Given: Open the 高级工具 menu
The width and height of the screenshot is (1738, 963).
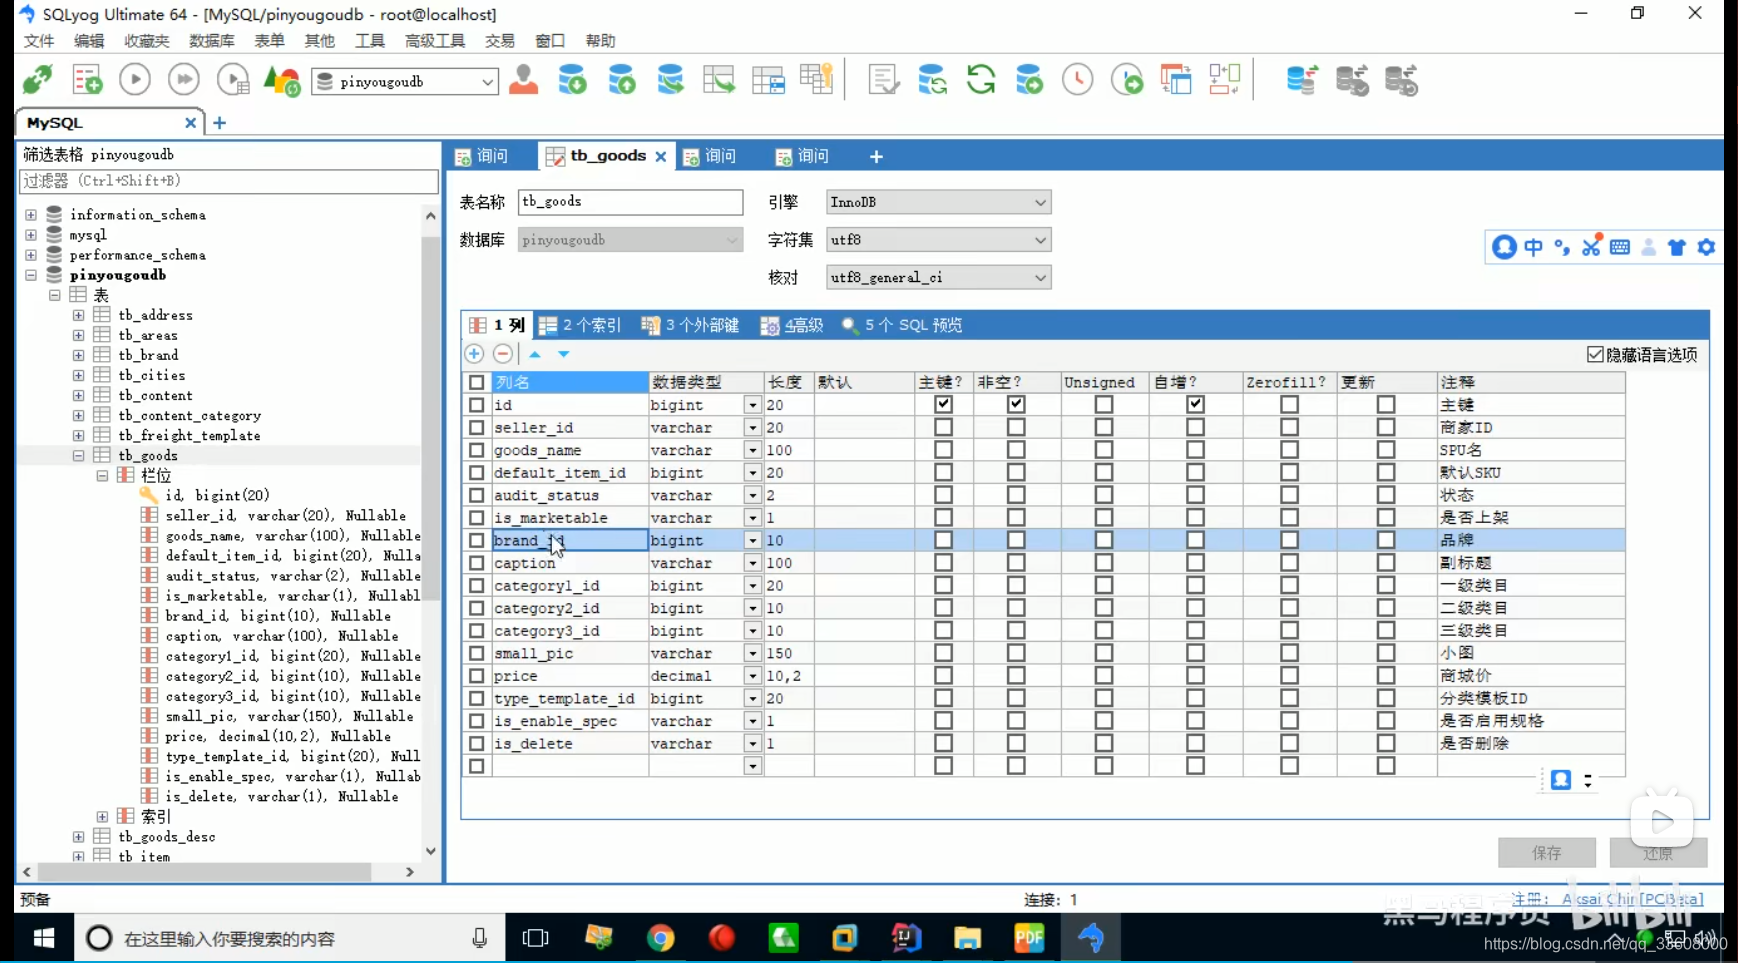Looking at the screenshot, I should point(435,41).
